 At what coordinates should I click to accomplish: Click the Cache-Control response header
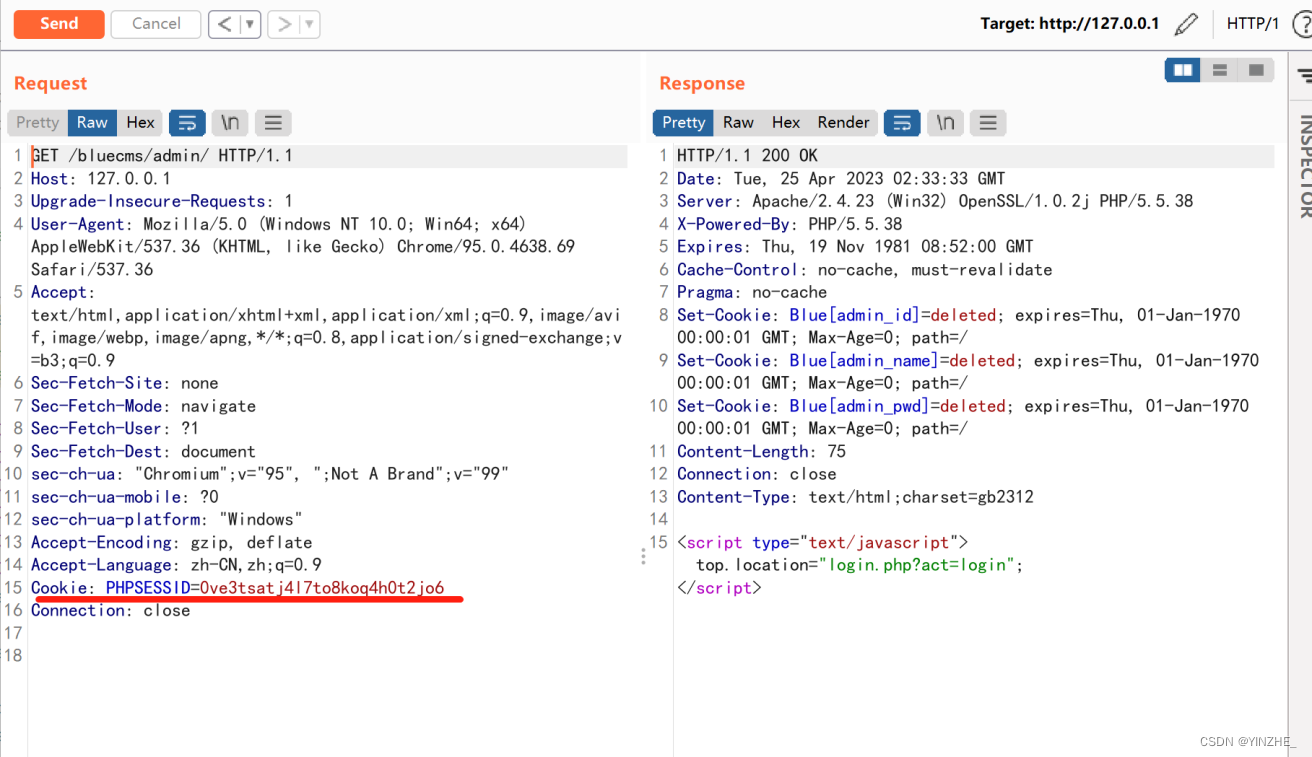864,269
